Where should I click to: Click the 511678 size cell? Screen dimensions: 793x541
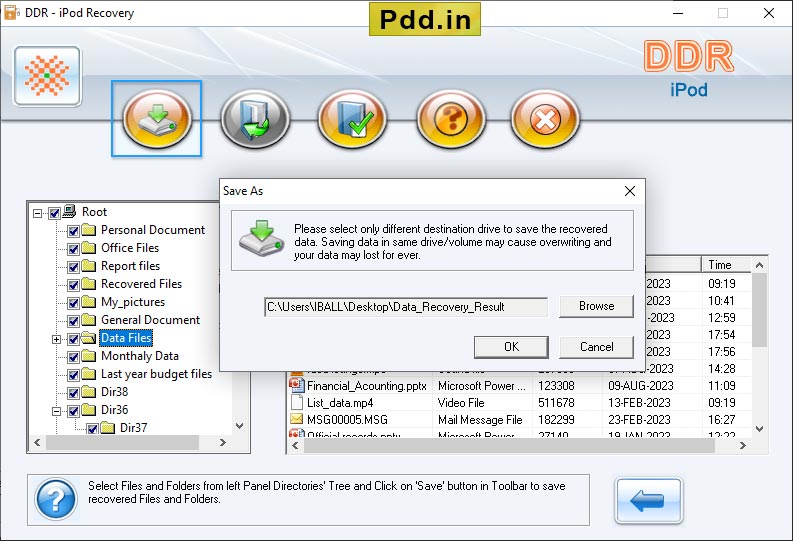coord(556,402)
